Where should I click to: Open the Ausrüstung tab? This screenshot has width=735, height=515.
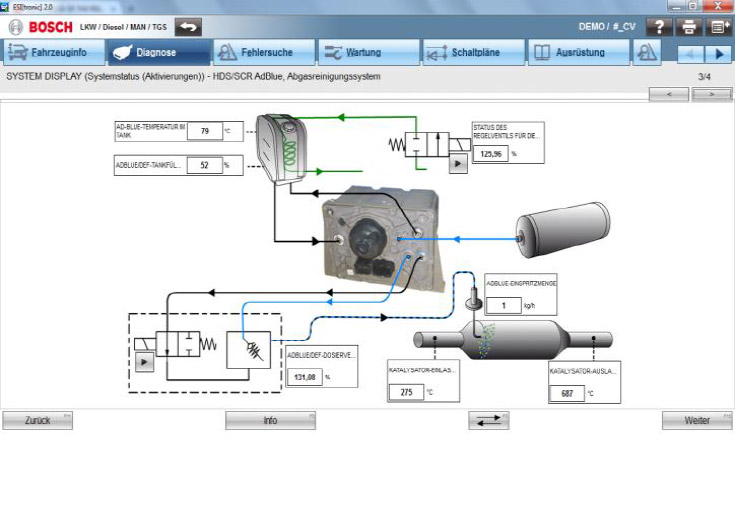[x=578, y=52]
